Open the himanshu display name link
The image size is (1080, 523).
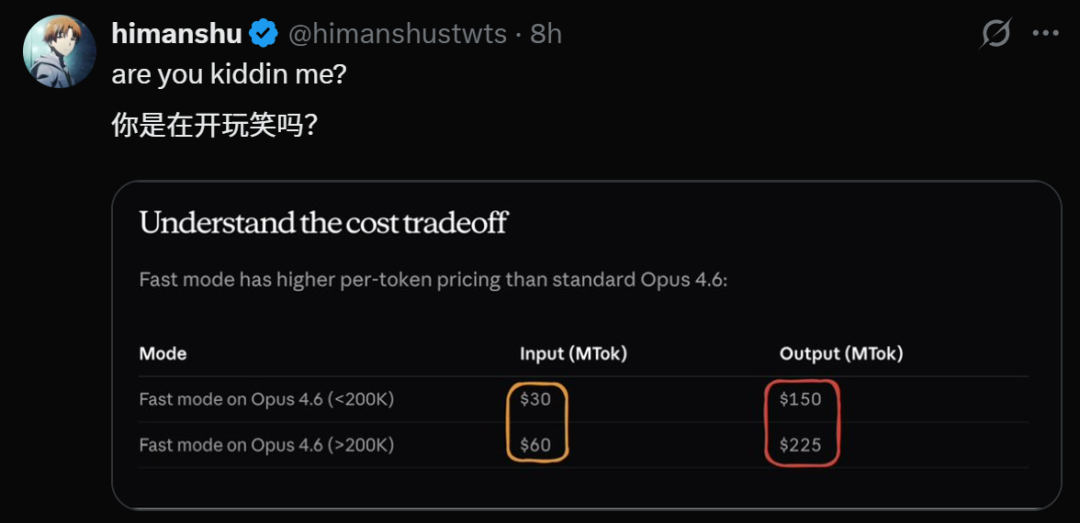[176, 34]
